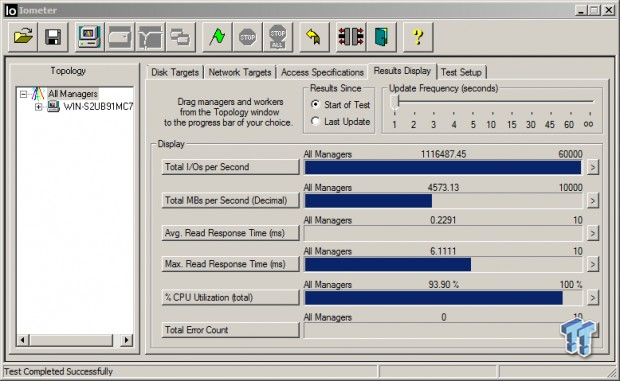Save the test configuration file
620x381 pixels.
[53, 37]
